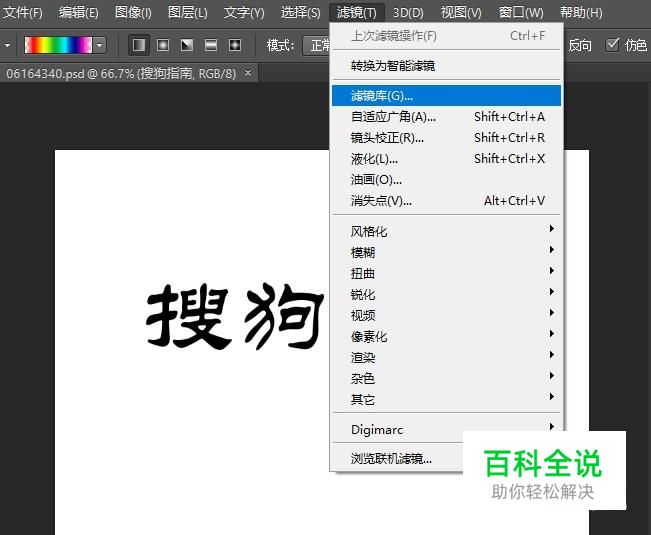
Task: Expand the tool preset picker arrow
Action: pos(7,45)
